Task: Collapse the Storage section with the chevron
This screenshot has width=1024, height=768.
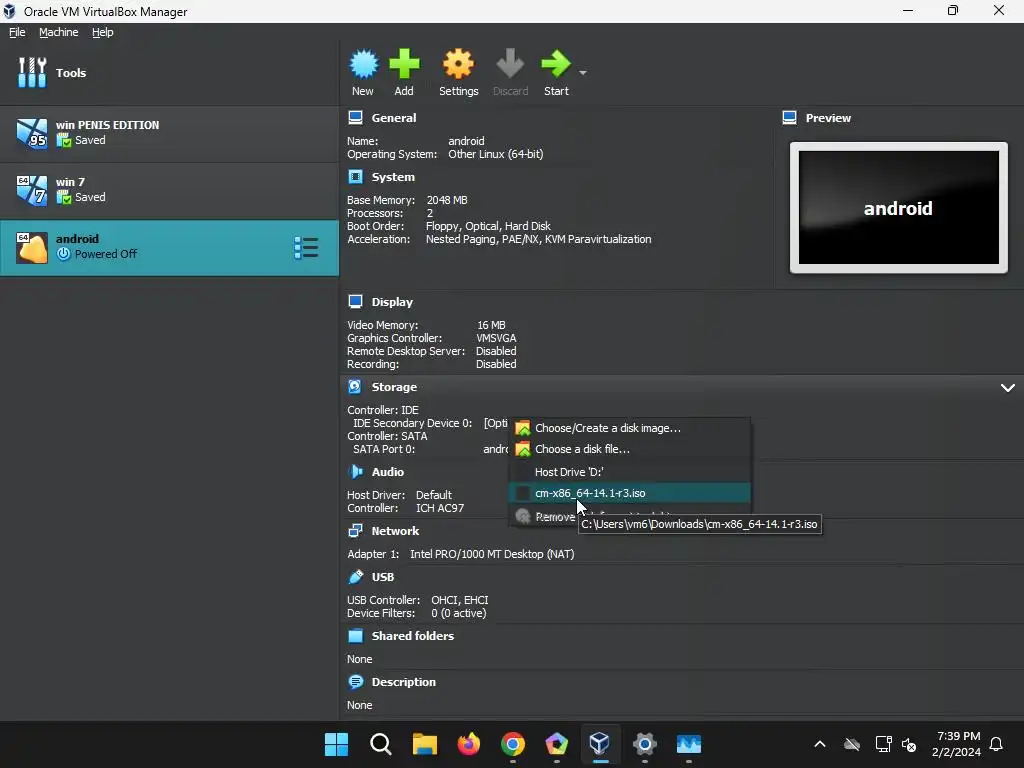Action: (x=1008, y=388)
